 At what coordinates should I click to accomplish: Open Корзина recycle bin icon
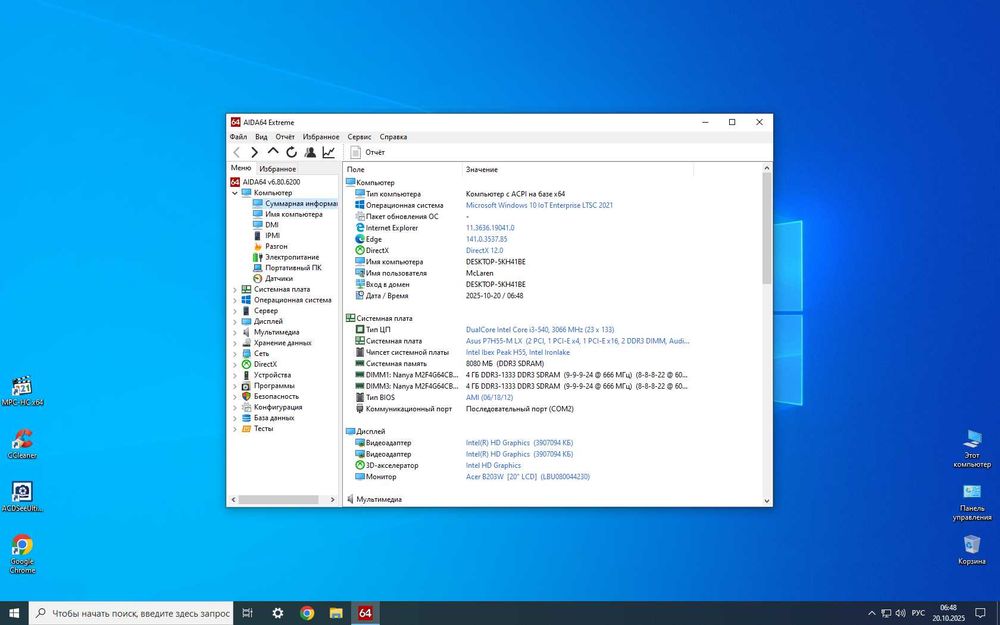tap(972, 550)
